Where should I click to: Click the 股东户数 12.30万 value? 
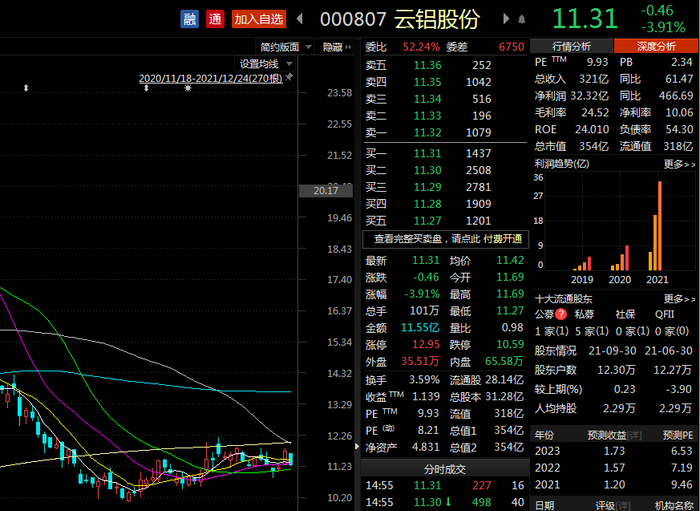(617, 370)
